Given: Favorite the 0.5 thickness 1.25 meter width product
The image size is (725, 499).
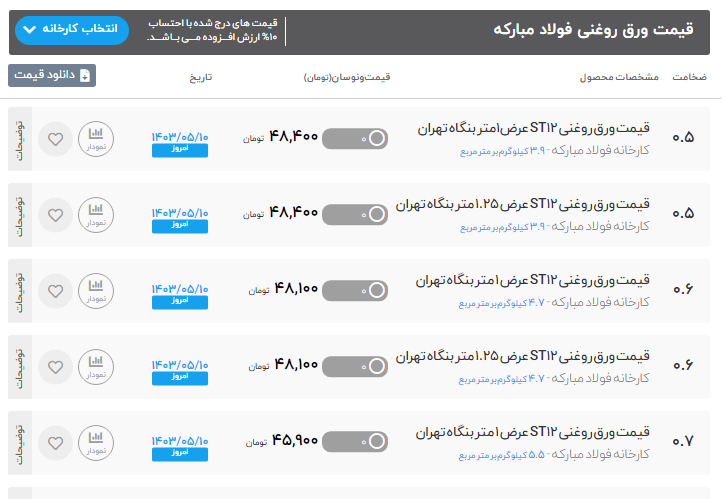Looking at the screenshot, I should coord(55,215).
